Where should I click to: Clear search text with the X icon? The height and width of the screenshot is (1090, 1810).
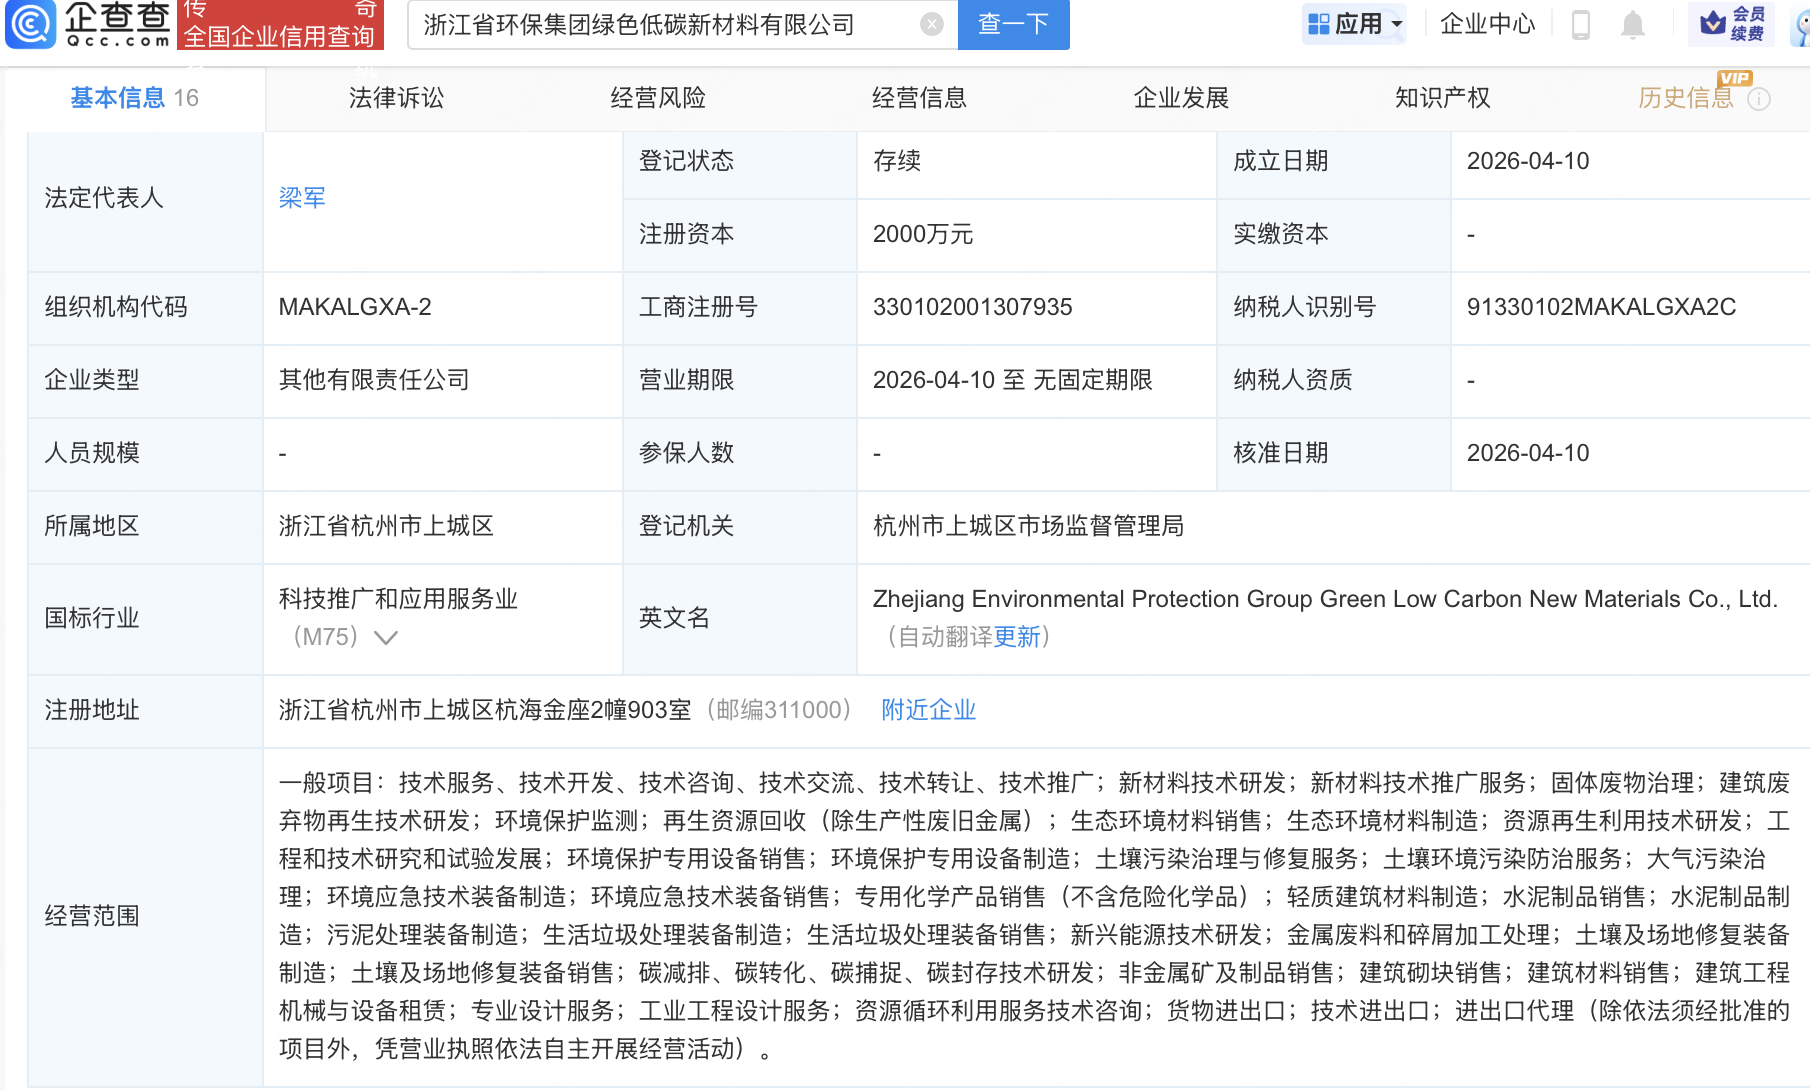930,24
